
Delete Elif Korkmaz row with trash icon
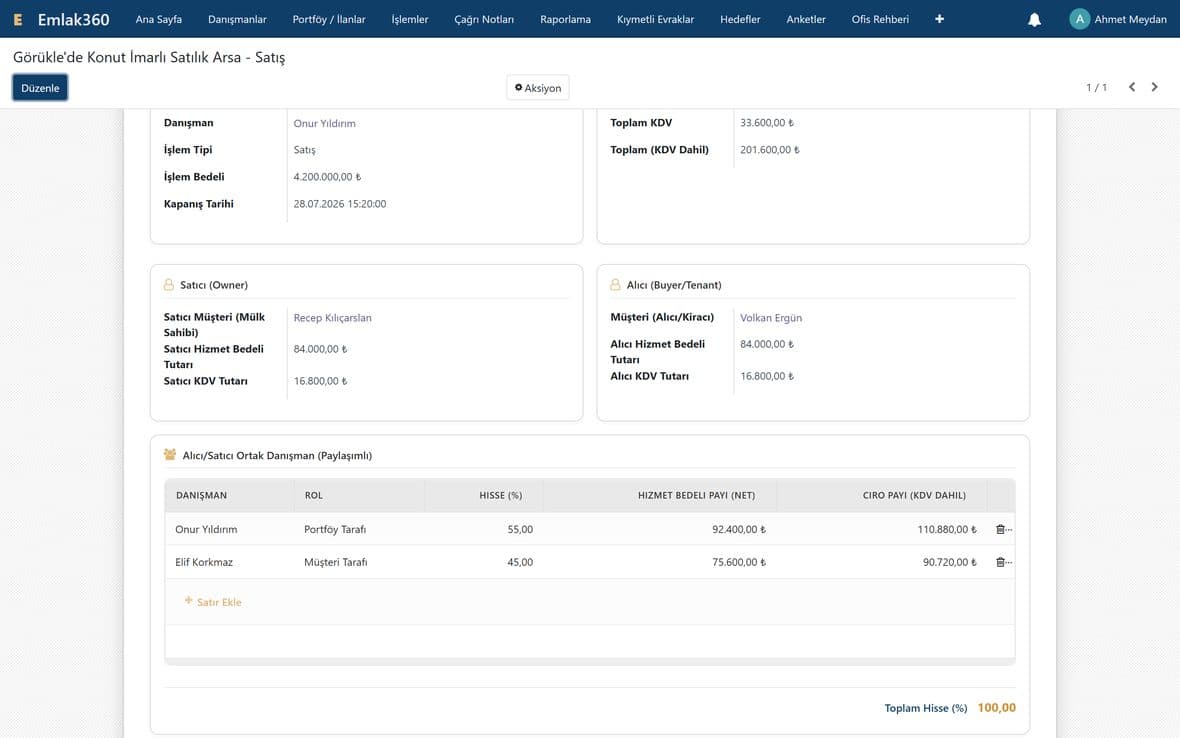coord(1000,562)
